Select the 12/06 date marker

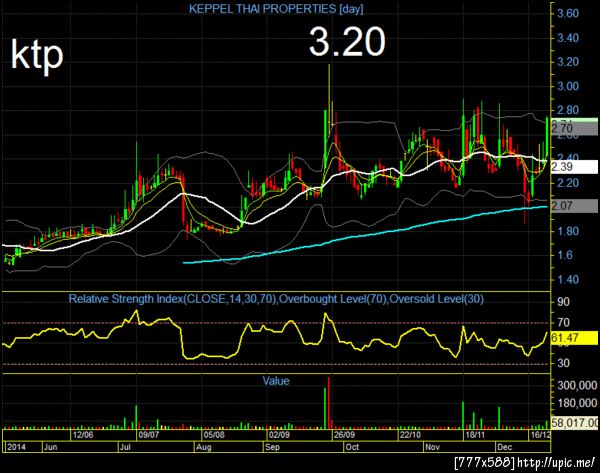coord(83,435)
